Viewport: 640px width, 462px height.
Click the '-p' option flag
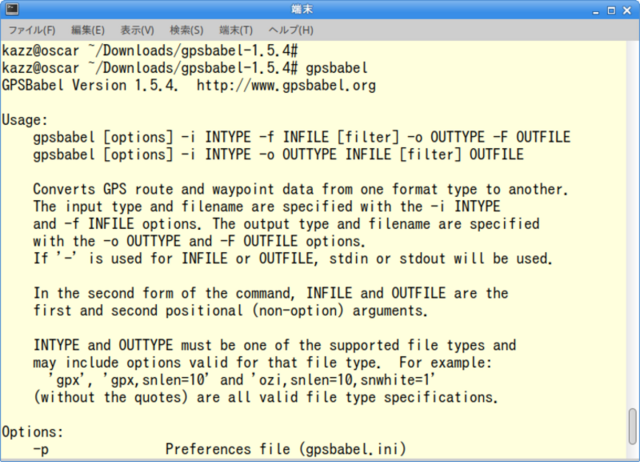[x=41, y=449]
